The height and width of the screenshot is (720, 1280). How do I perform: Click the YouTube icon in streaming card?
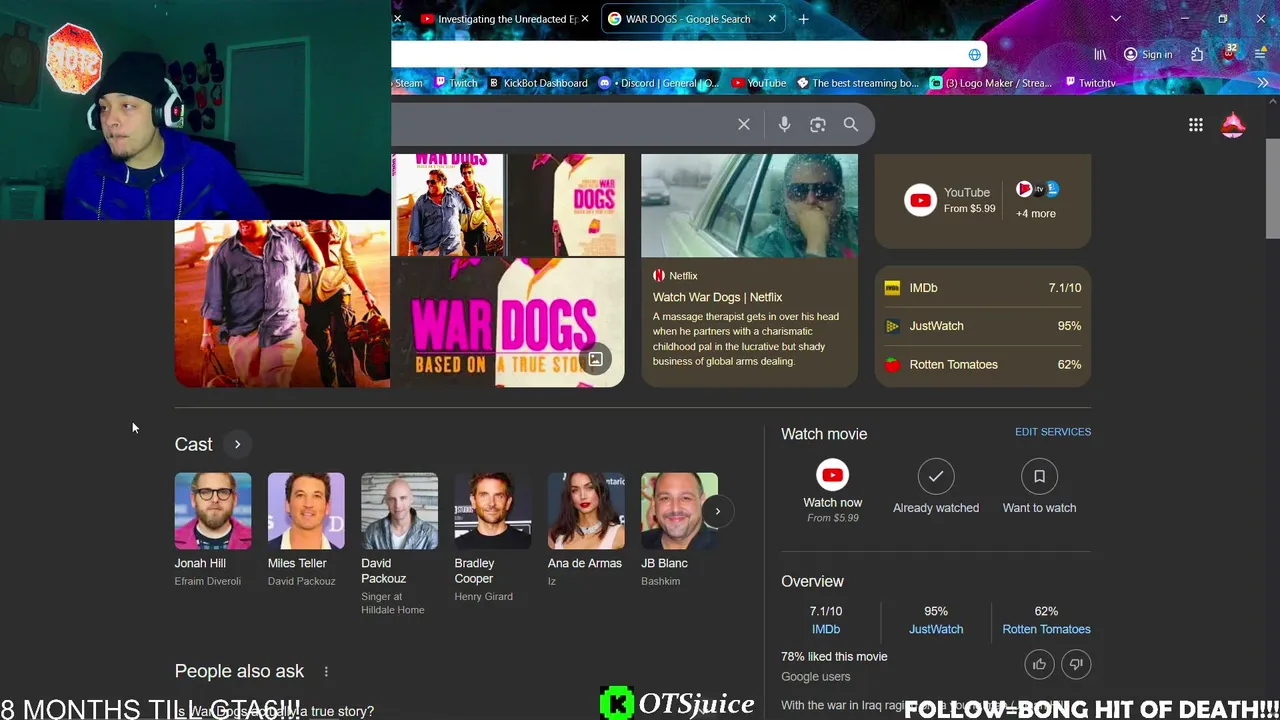[x=920, y=200]
